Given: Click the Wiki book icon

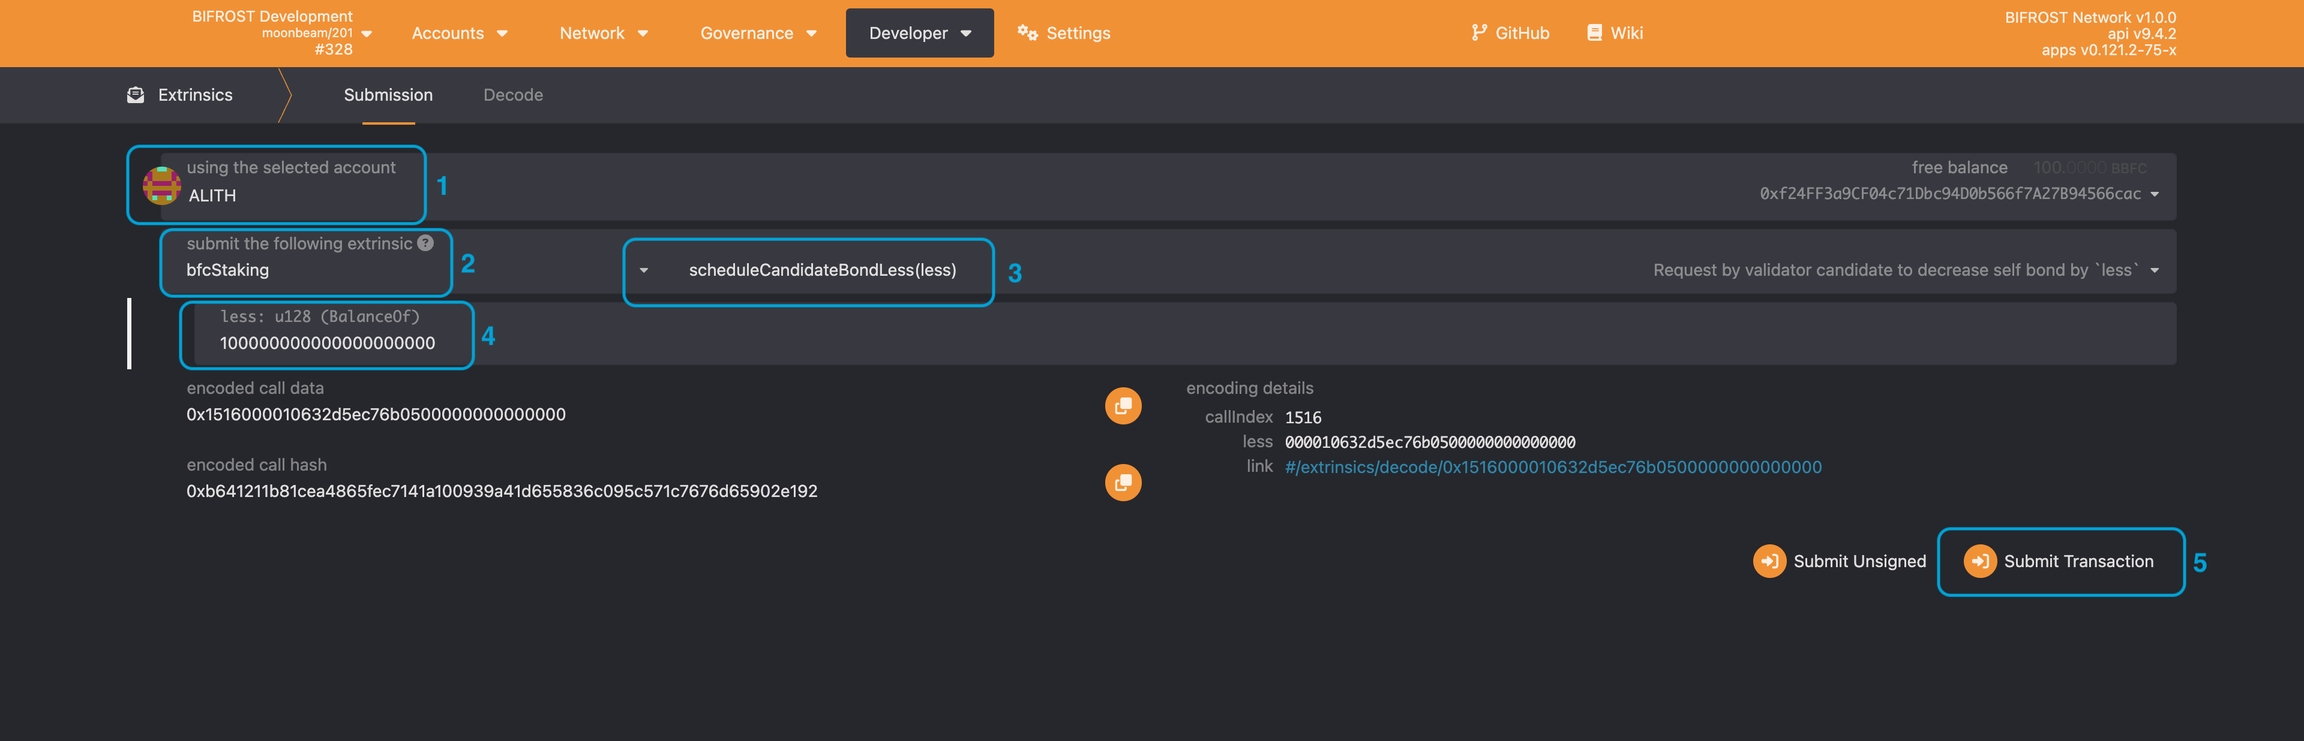Looking at the screenshot, I should click(1594, 33).
